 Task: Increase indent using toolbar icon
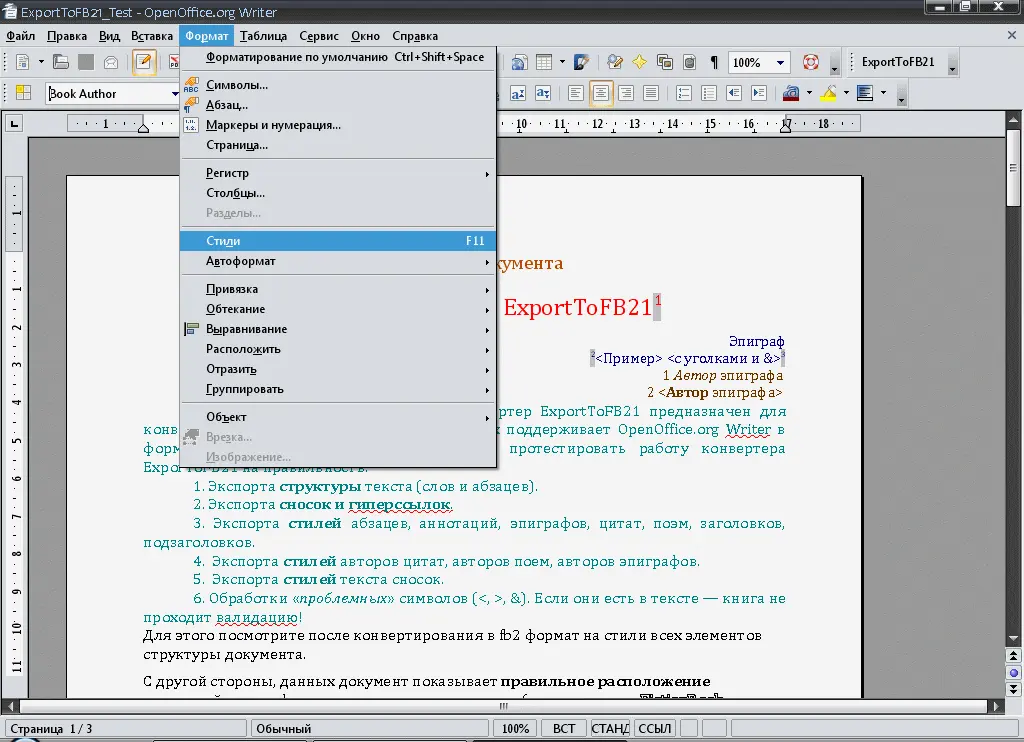tap(759, 93)
